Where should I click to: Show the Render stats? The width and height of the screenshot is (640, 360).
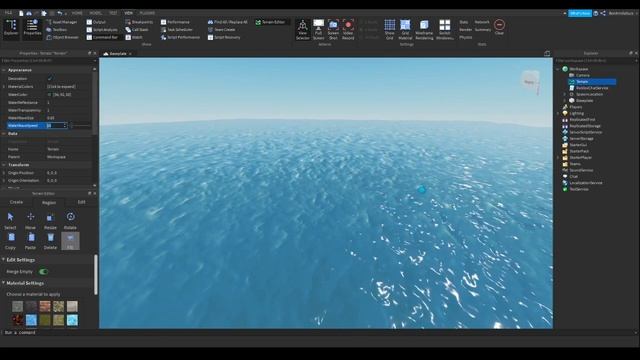tap(465, 30)
